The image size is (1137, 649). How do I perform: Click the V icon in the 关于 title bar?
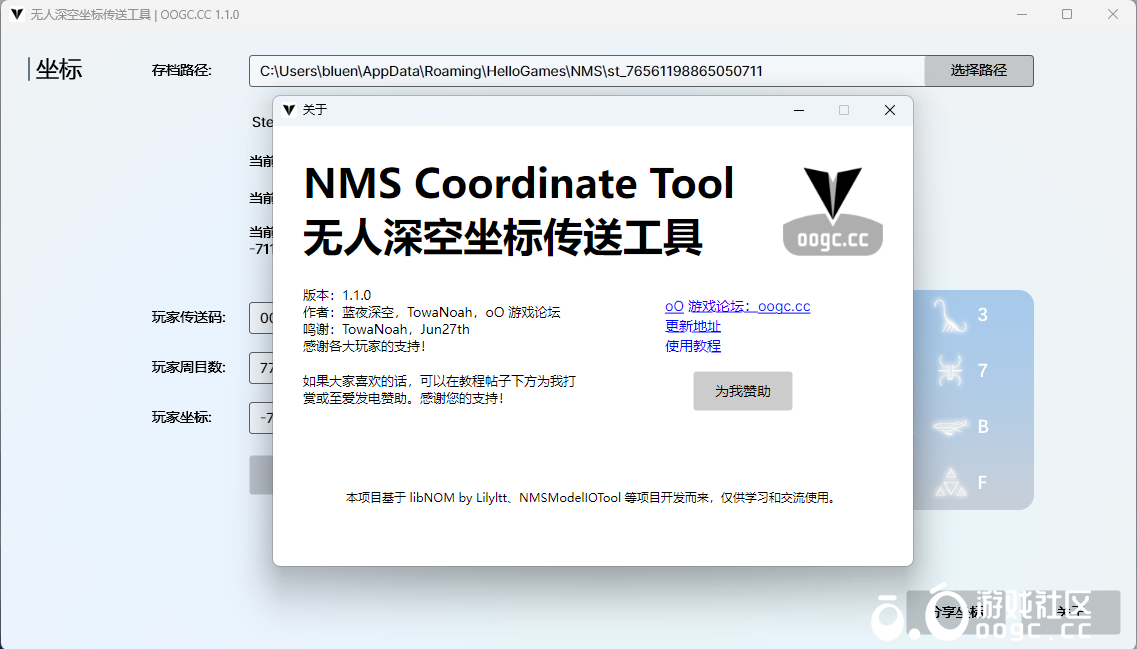[289, 110]
